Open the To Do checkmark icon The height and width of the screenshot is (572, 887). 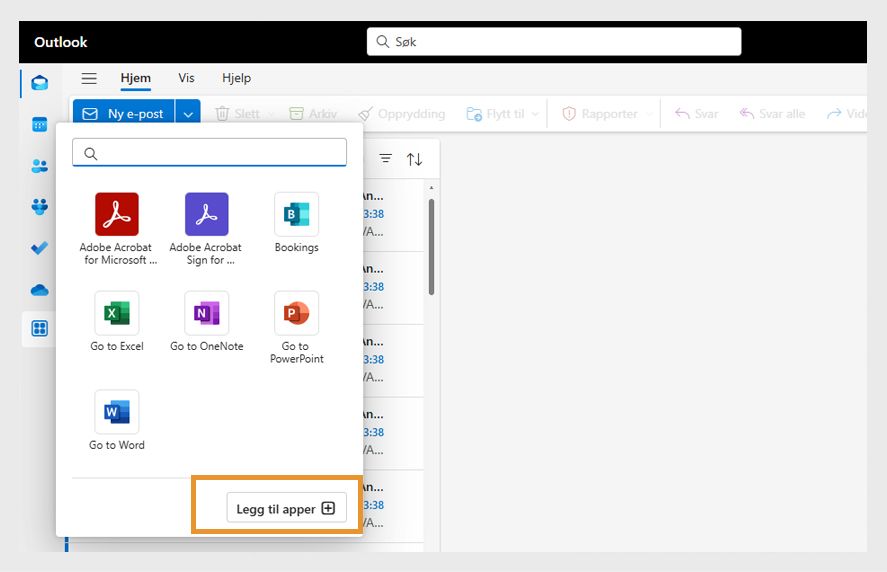[40, 248]
